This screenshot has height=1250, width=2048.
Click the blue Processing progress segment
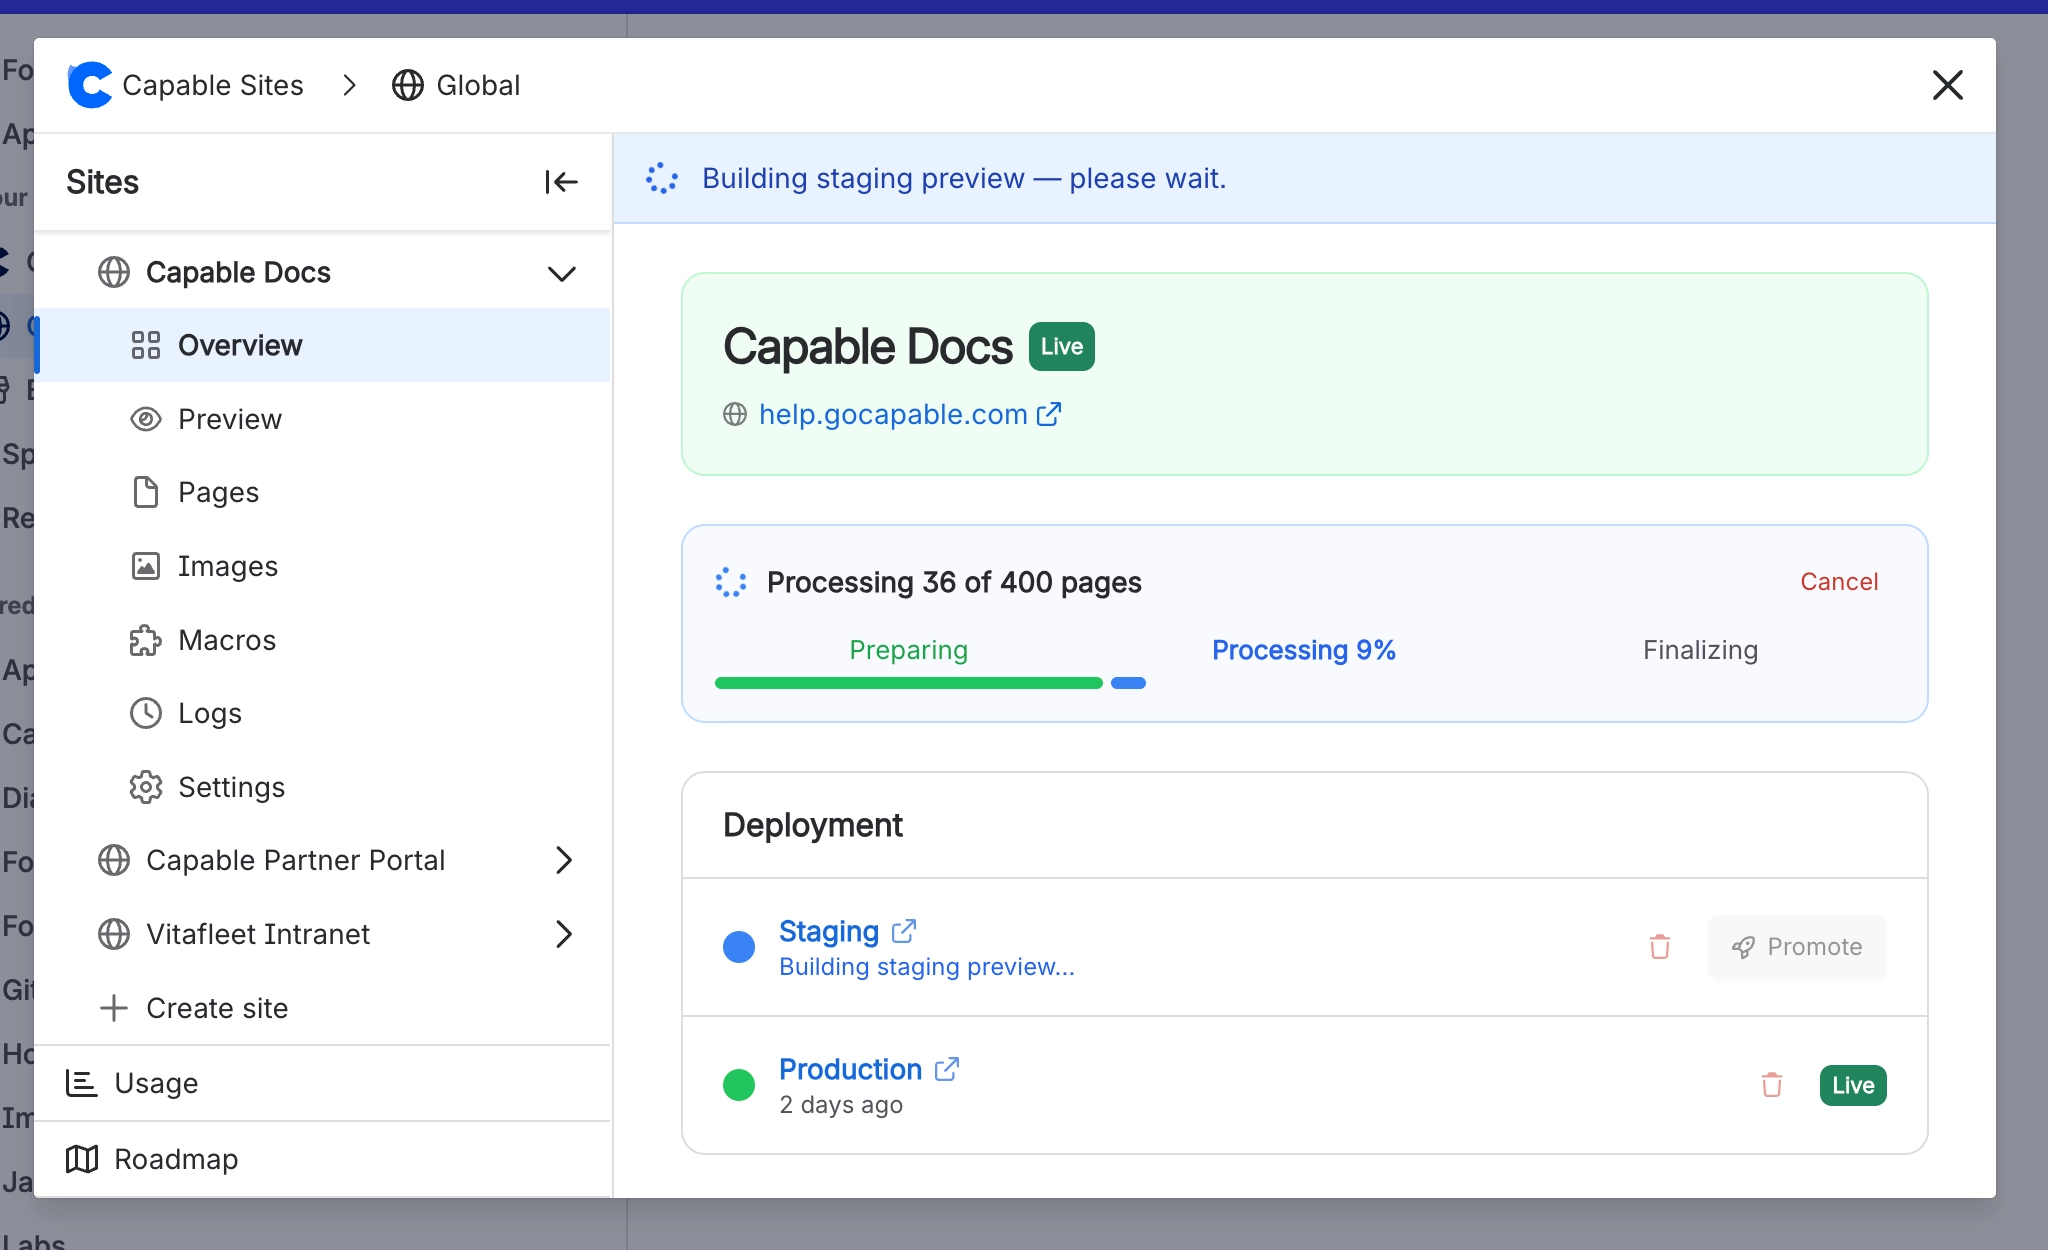1128,683
